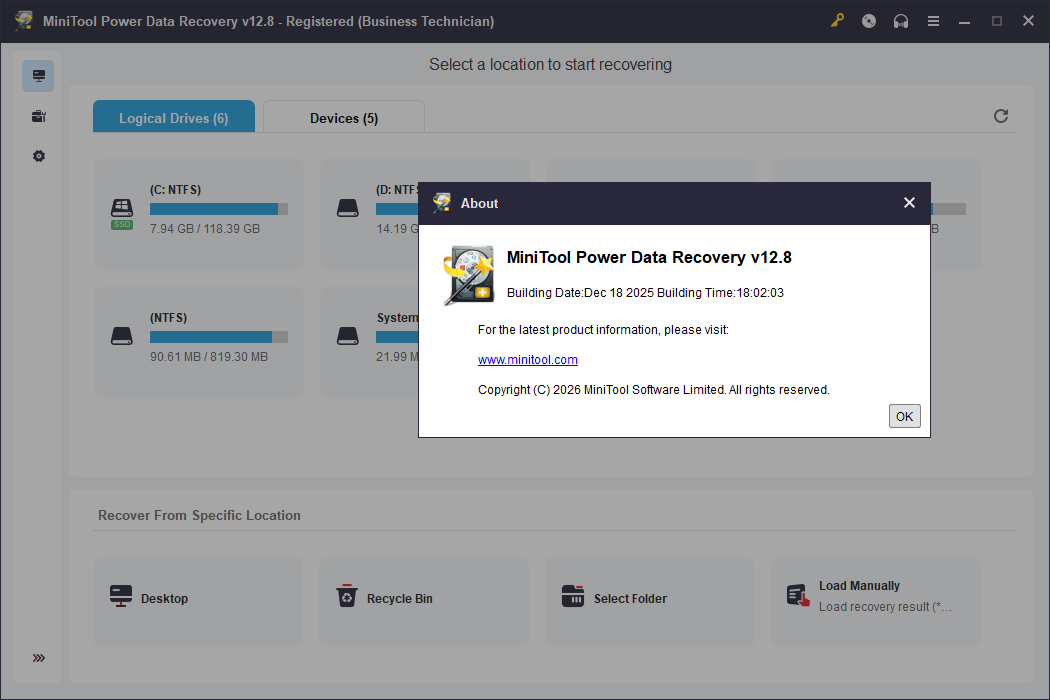This screenshot has height=700, width=1050.
Task: Expand the sidebar with the red chevrons
Action: coord(39,658)
